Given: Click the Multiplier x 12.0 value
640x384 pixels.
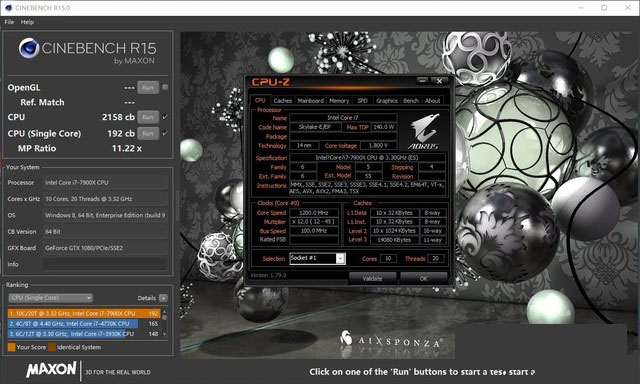Looking at the screenshot, I should pos(314,222).
